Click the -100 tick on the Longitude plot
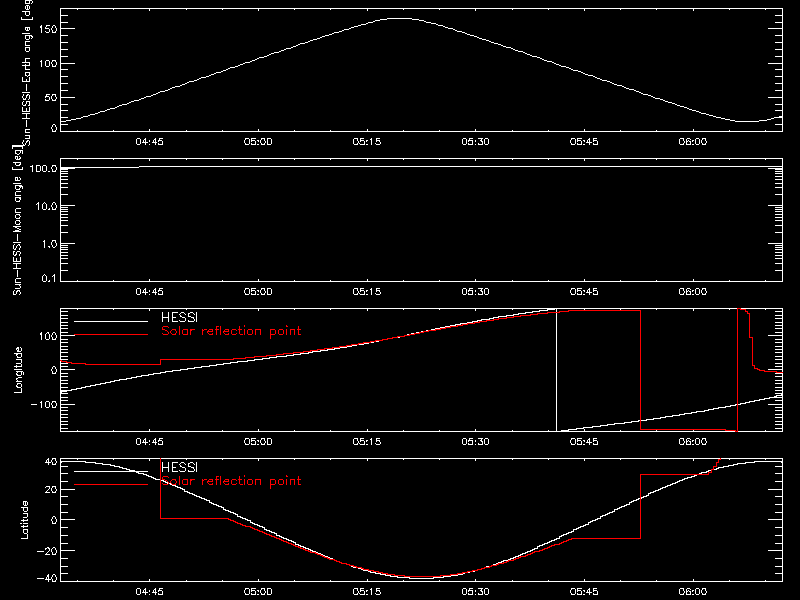The image size is (800, 600). coord(44,404)
